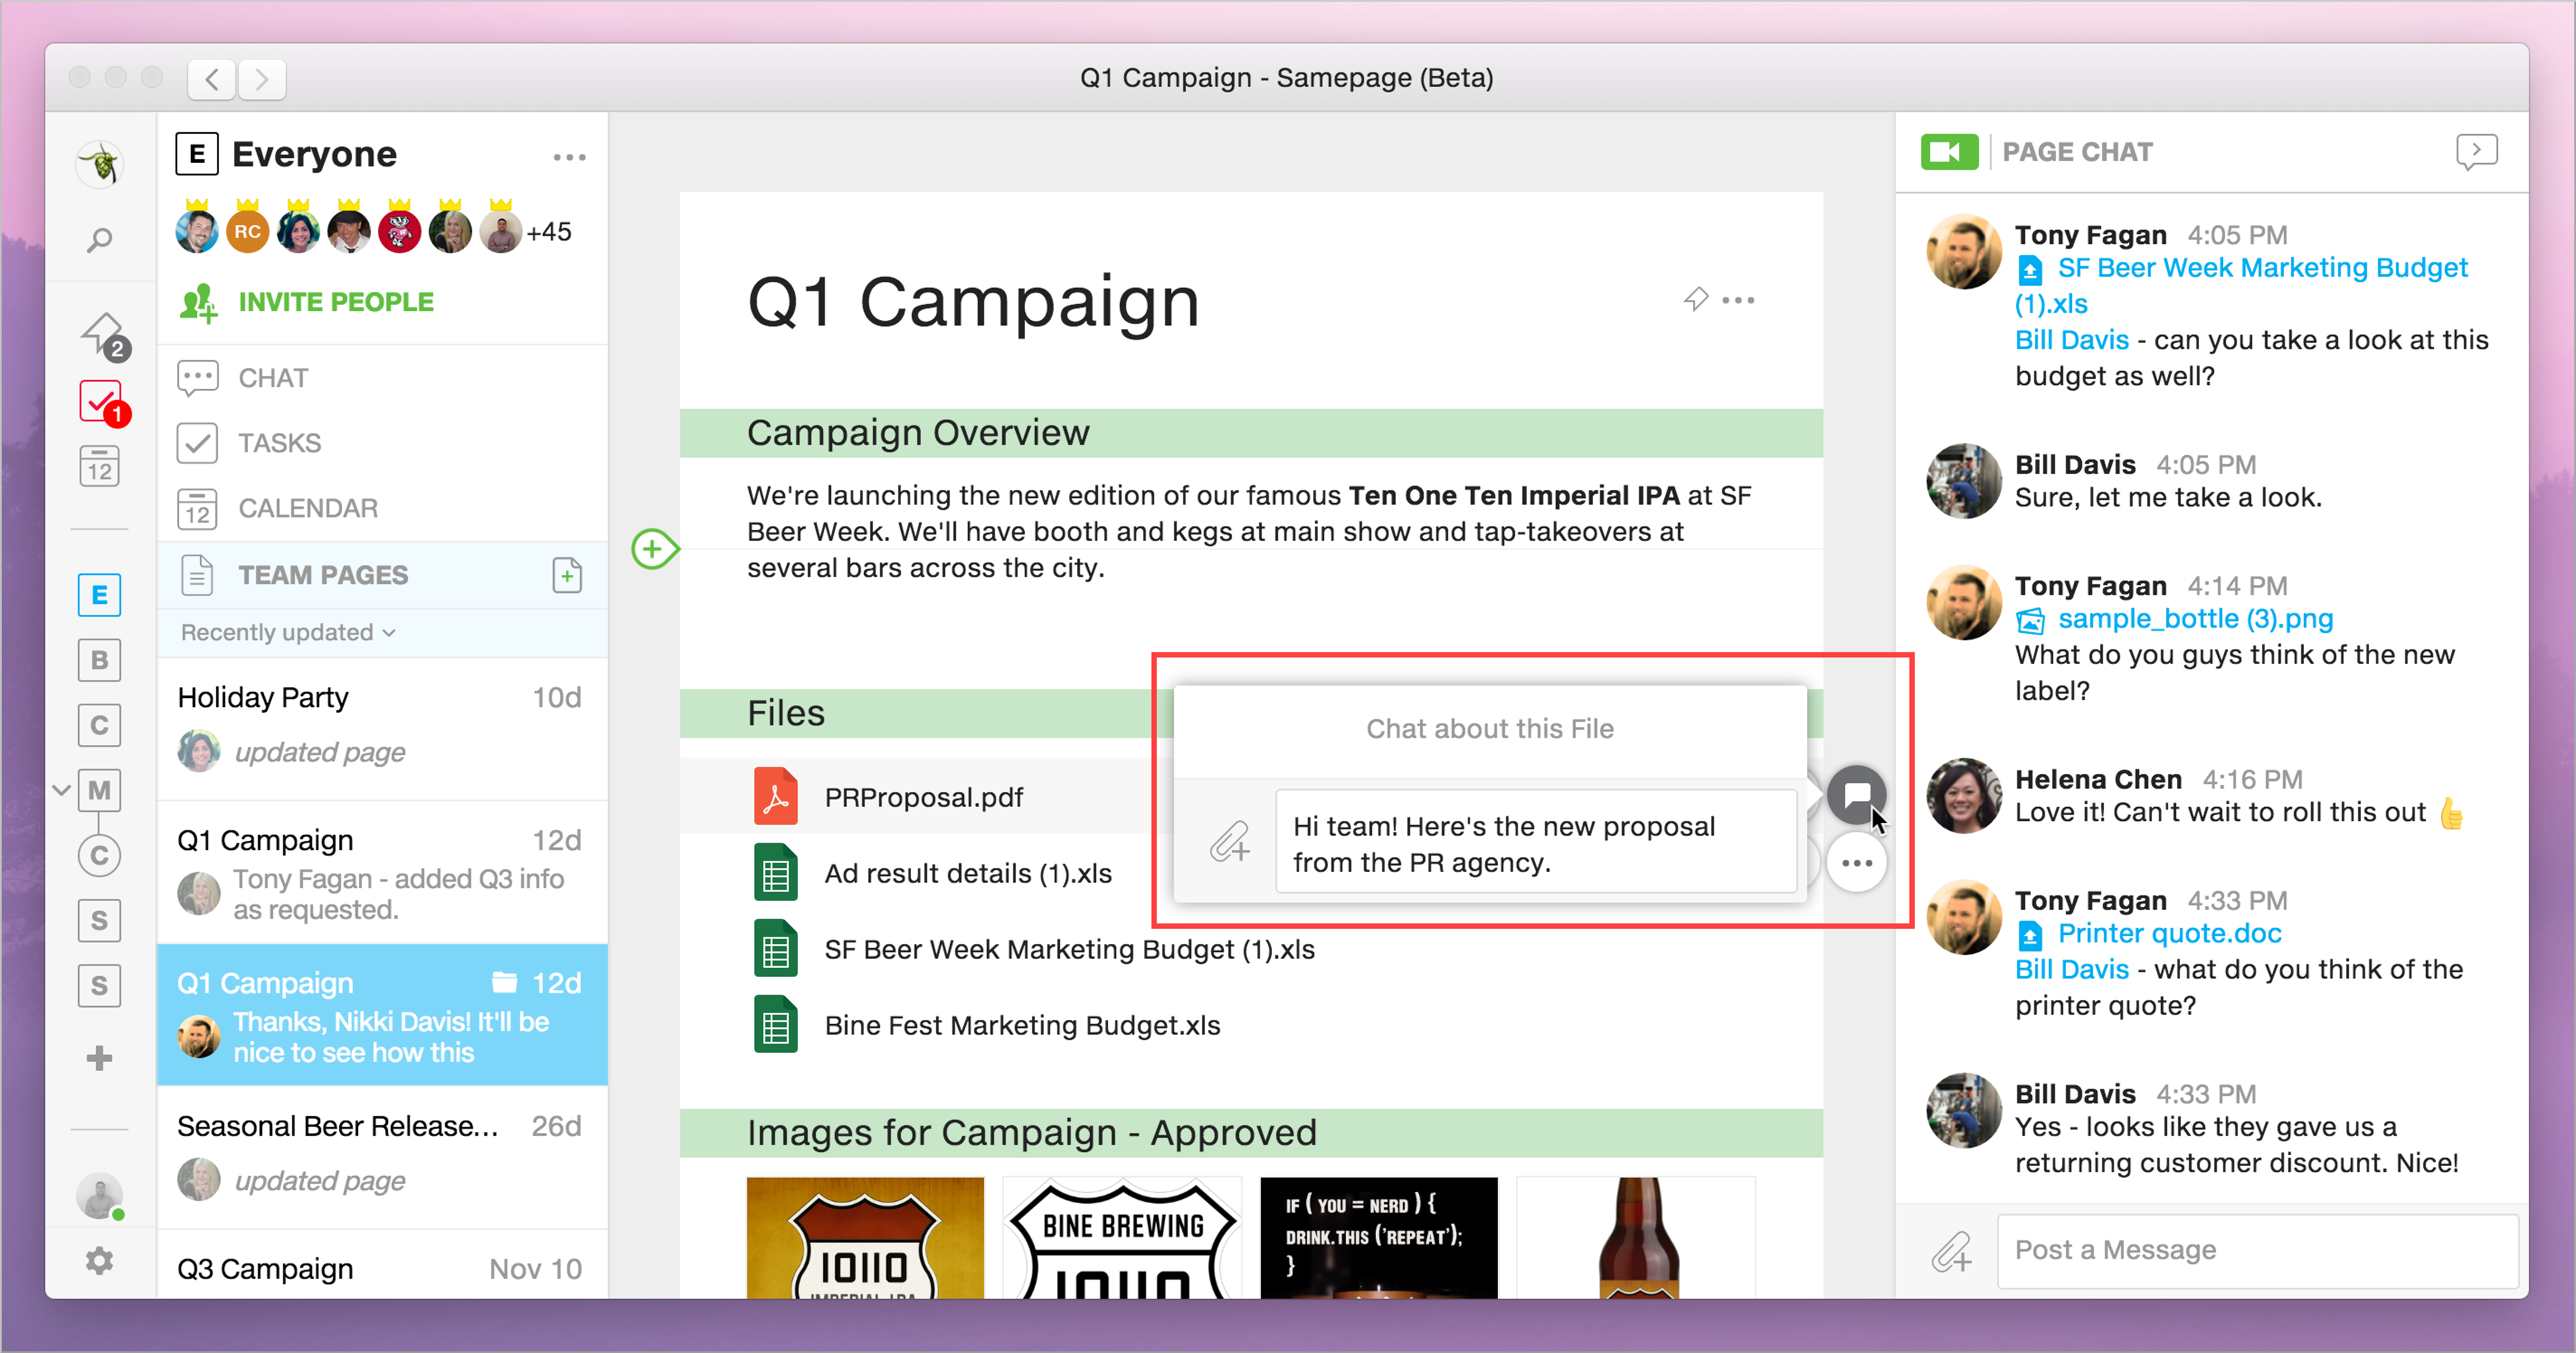Open the Seasonal Beer Release page
The height and width of the screenshot is (1353, 2576).
[383, 1158]
